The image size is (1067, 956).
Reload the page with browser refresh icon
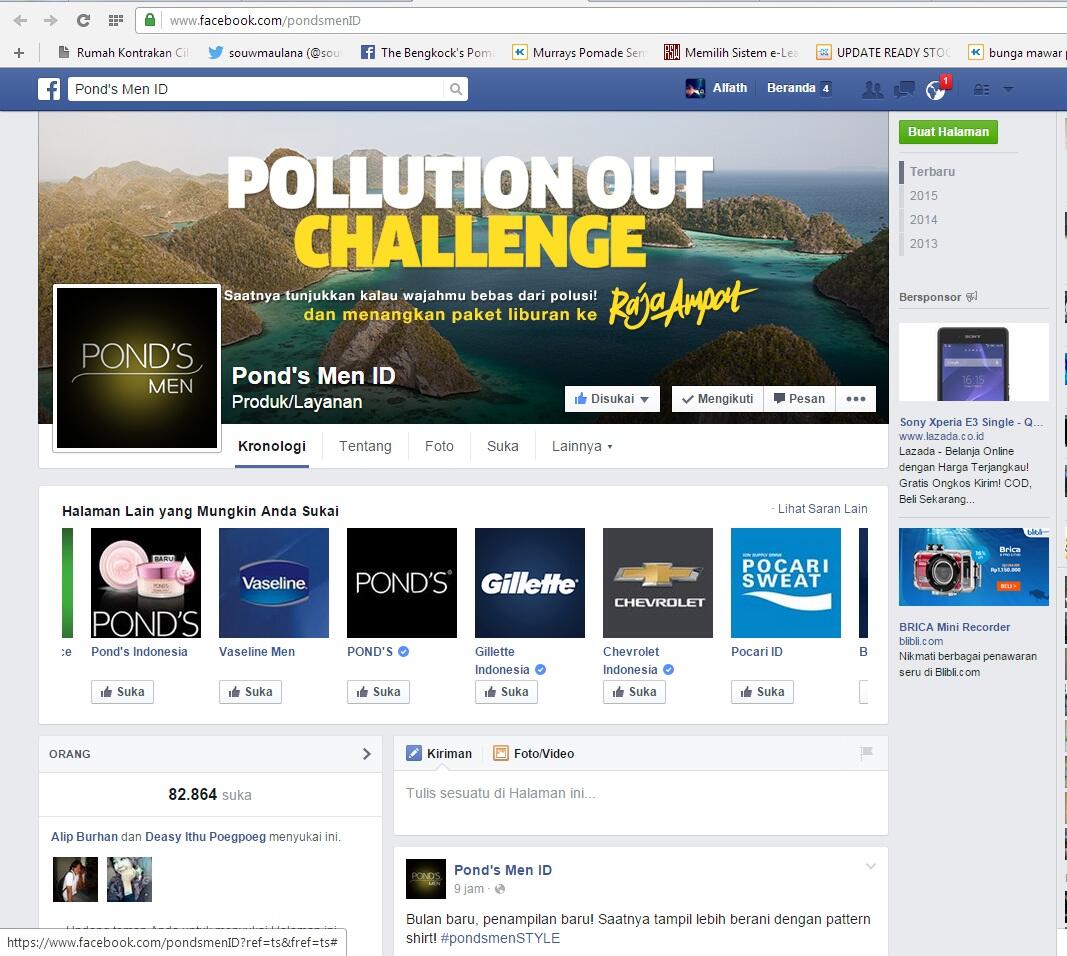click(83, 20)
